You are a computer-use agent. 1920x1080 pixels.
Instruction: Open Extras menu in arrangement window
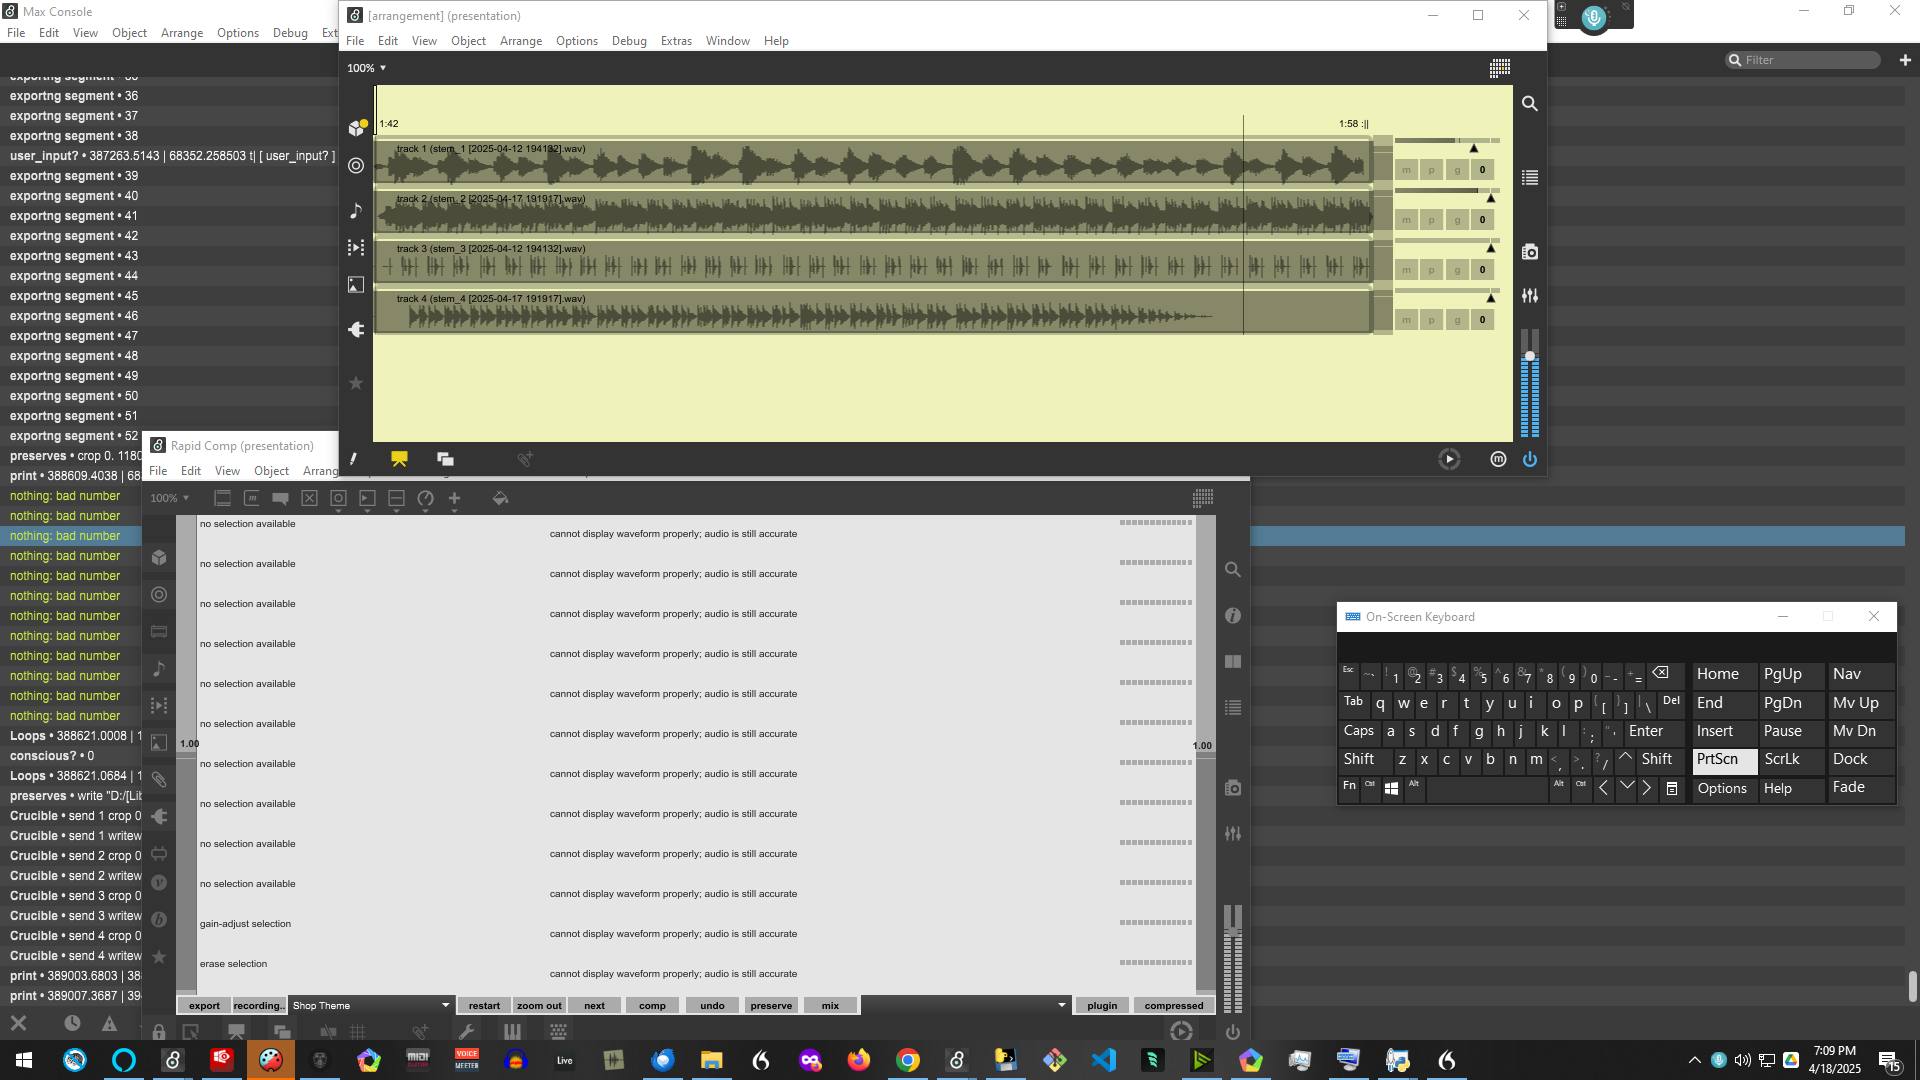676,41
